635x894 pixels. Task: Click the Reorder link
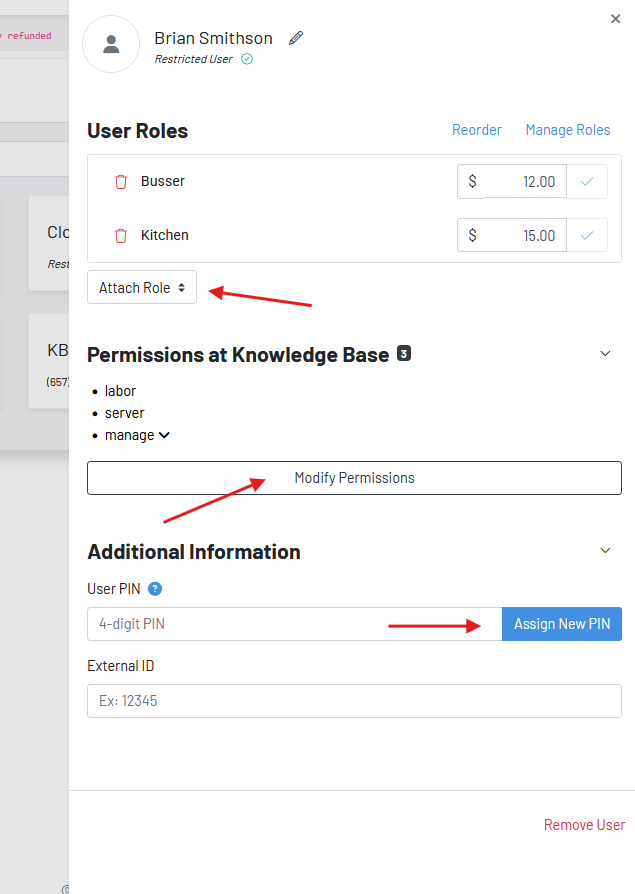477,130
